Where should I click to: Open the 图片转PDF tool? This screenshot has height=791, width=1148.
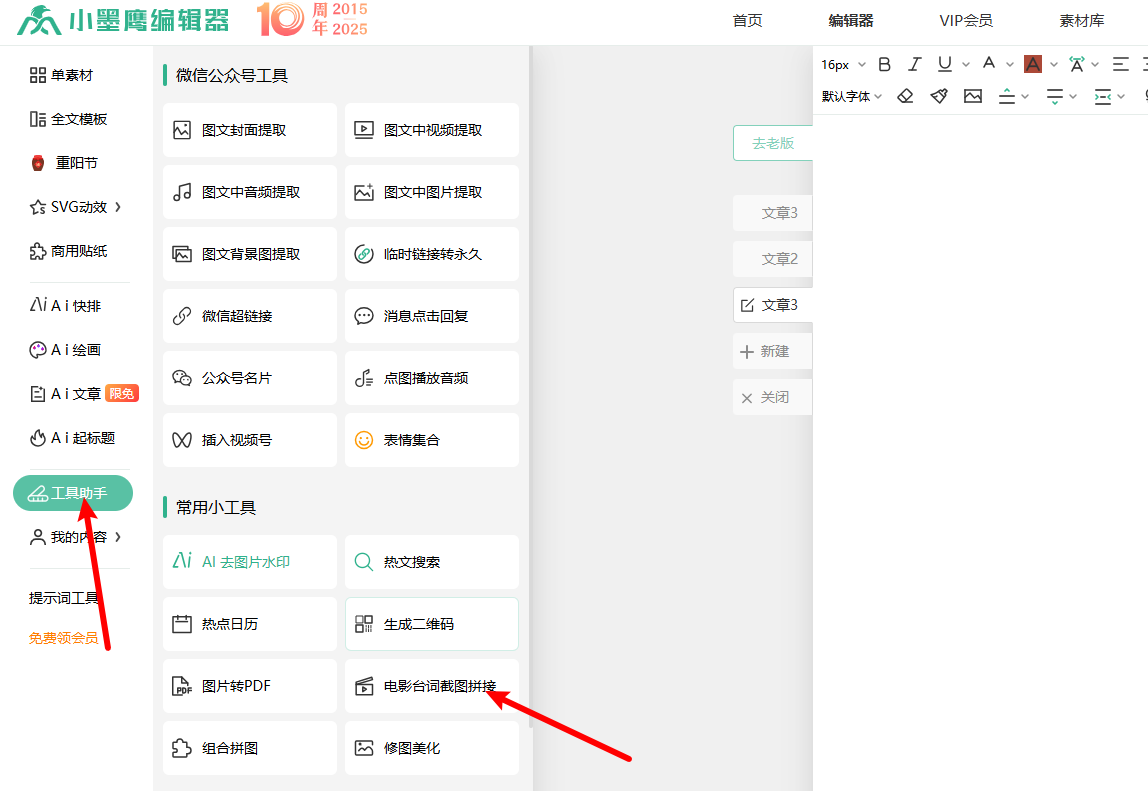pos(250,686)
